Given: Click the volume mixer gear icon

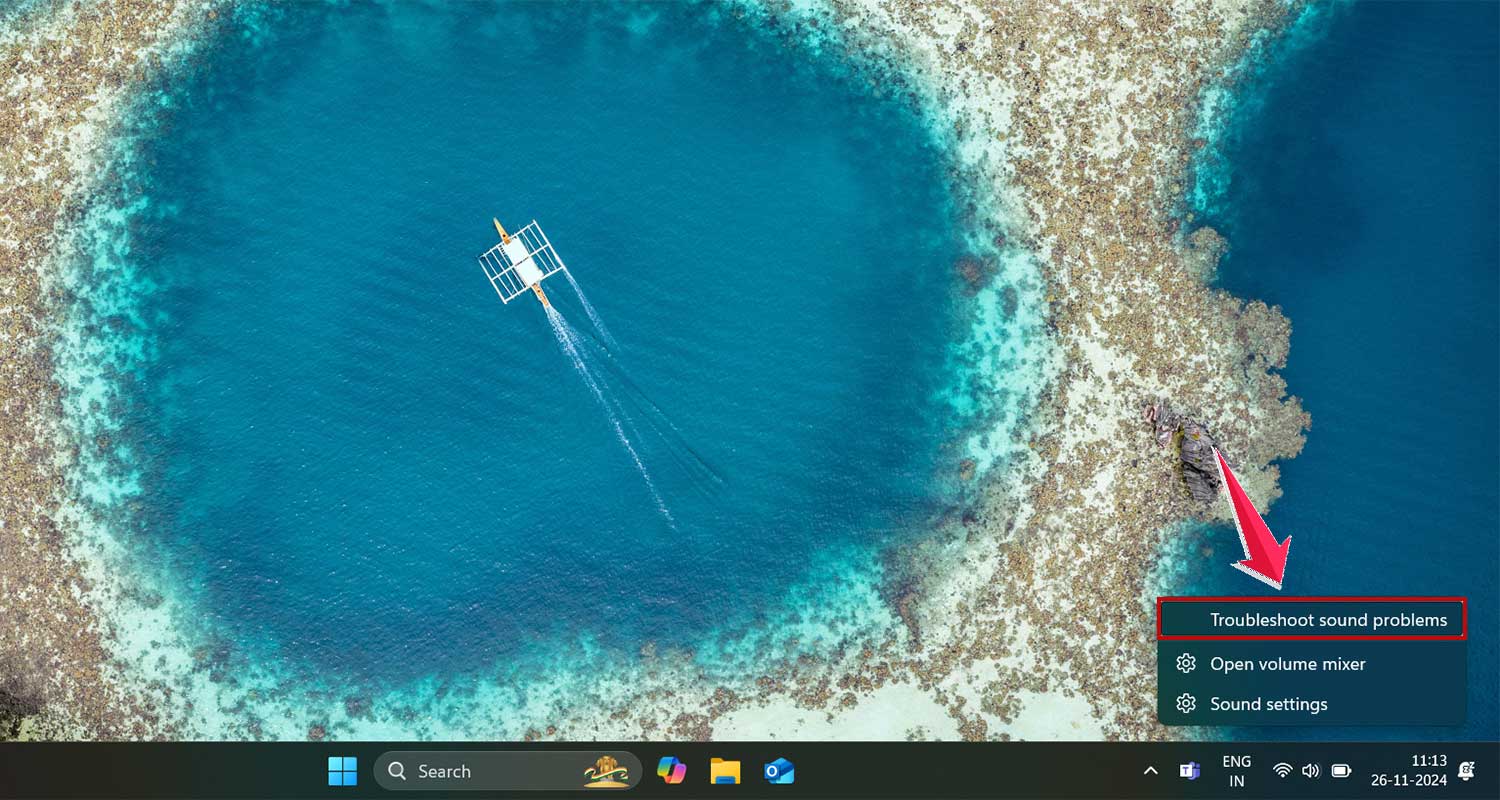Looking at the screenshot, I should (1185, 663).
